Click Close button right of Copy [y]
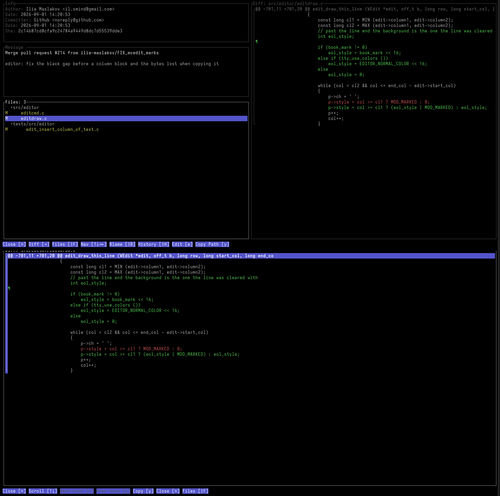The image size is (500, 496). pyautogui.click(x=168, y=491)
